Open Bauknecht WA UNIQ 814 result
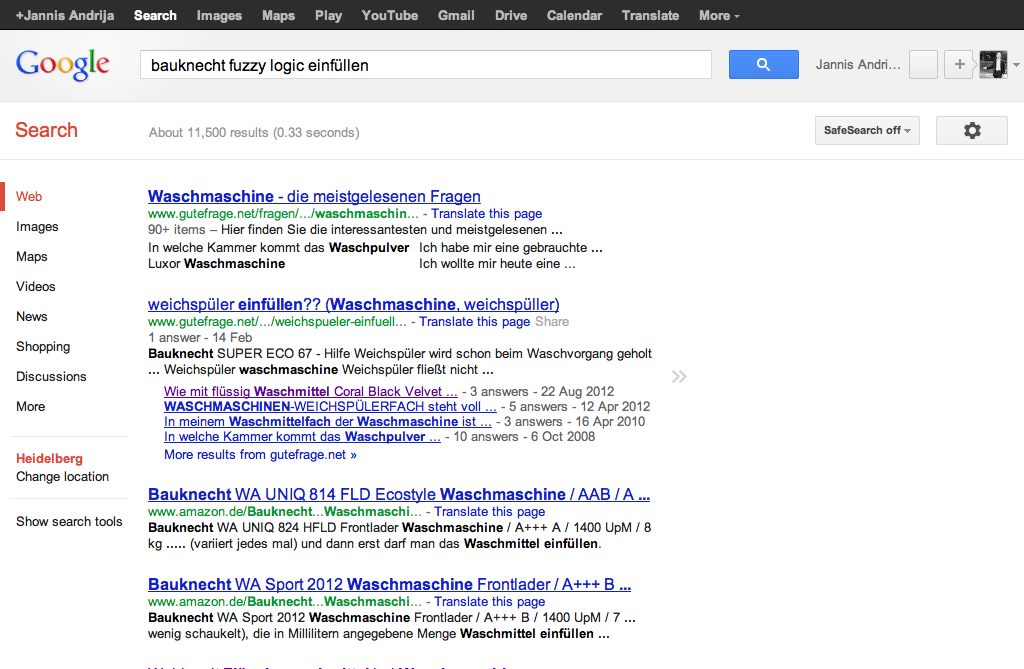The image size is (1024, 669). coord(399,495)
